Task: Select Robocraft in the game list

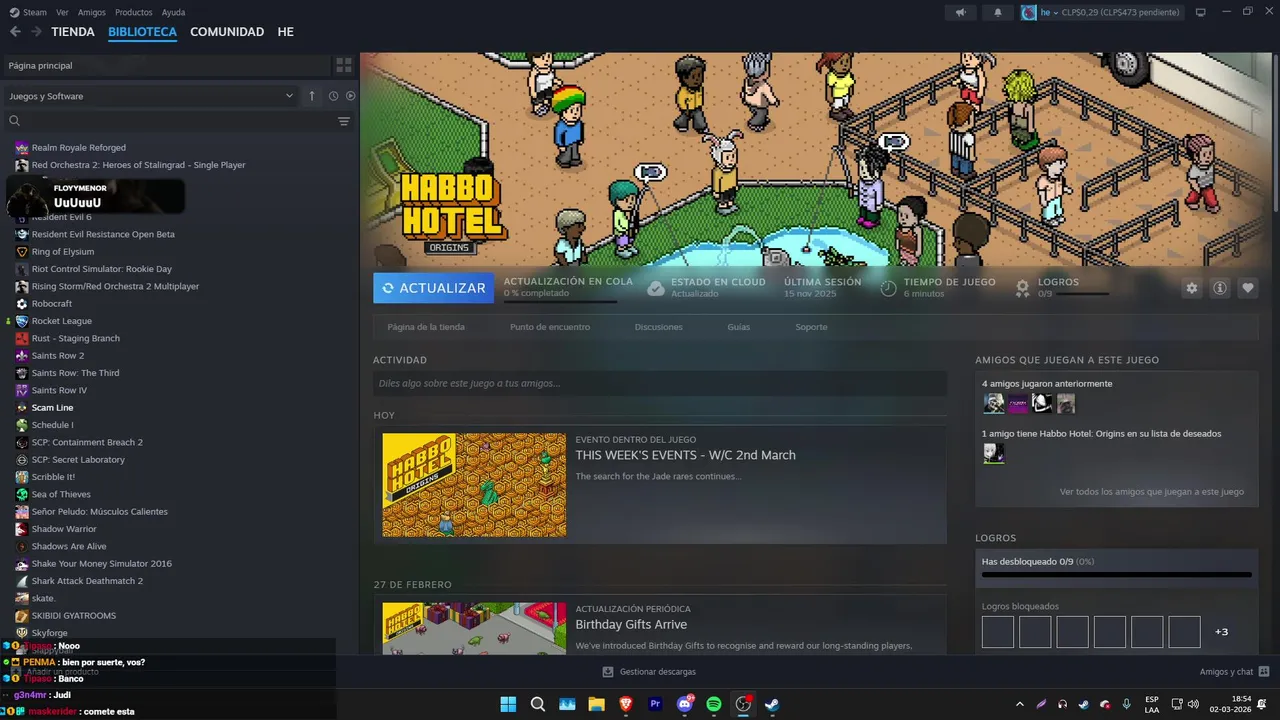Action: click(x=52, y=304)
